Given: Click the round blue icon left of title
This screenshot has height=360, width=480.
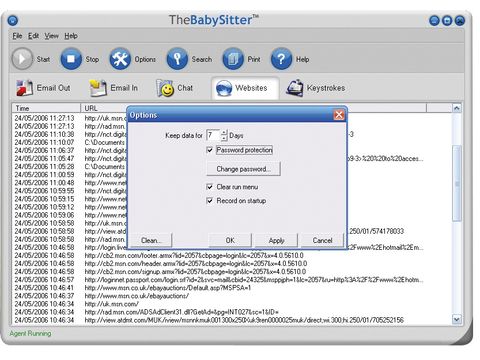Looking at the screenshot, I should pos(13,21).
